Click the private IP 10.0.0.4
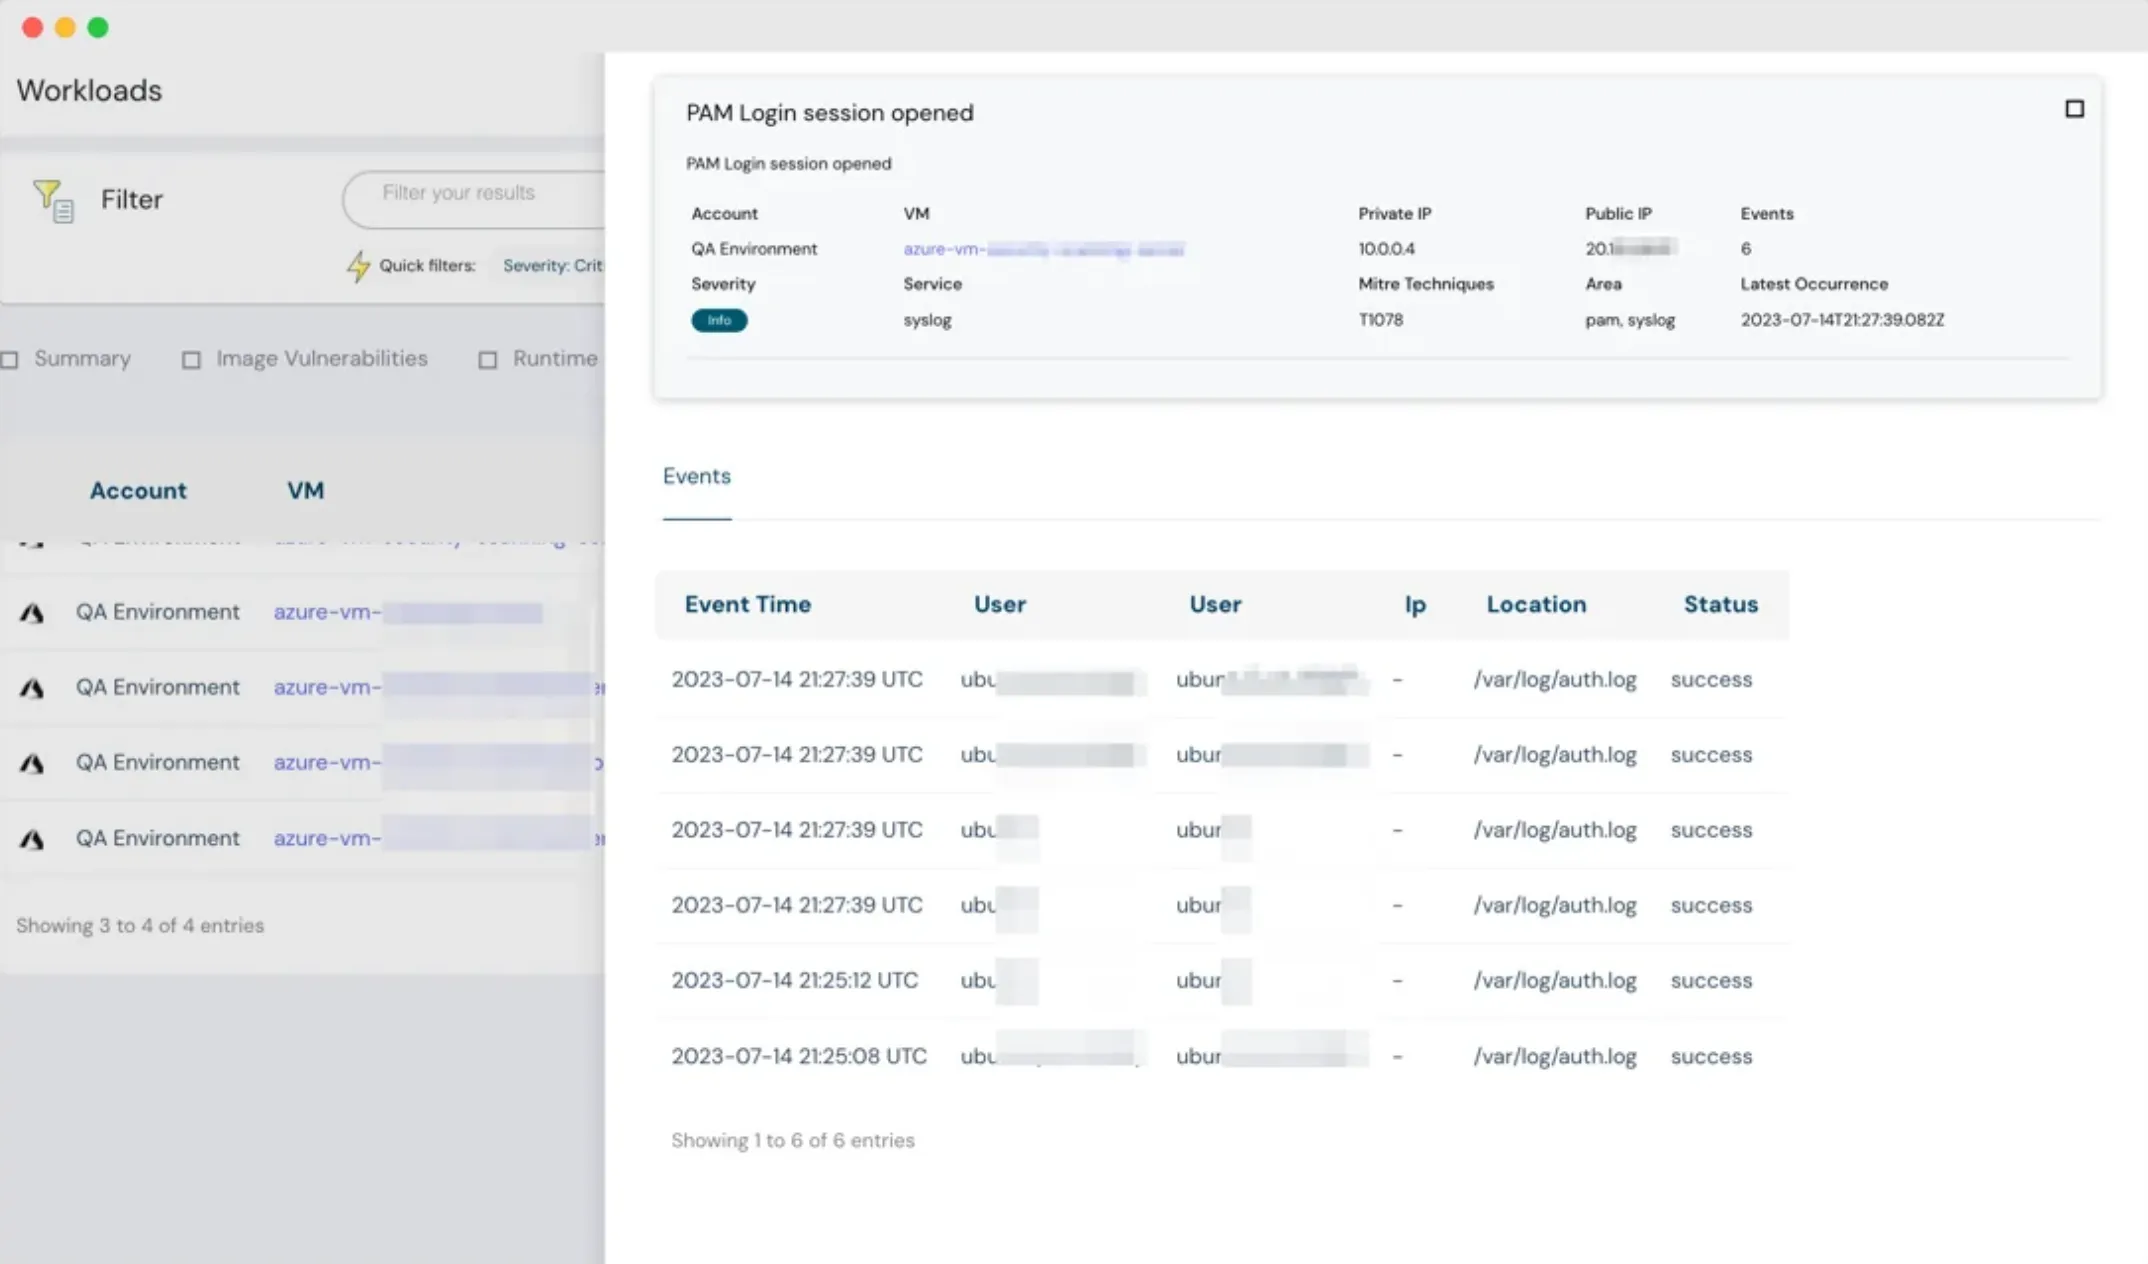The width and height of the screenshot is (2148, 1264). (x=1386, y=249)
